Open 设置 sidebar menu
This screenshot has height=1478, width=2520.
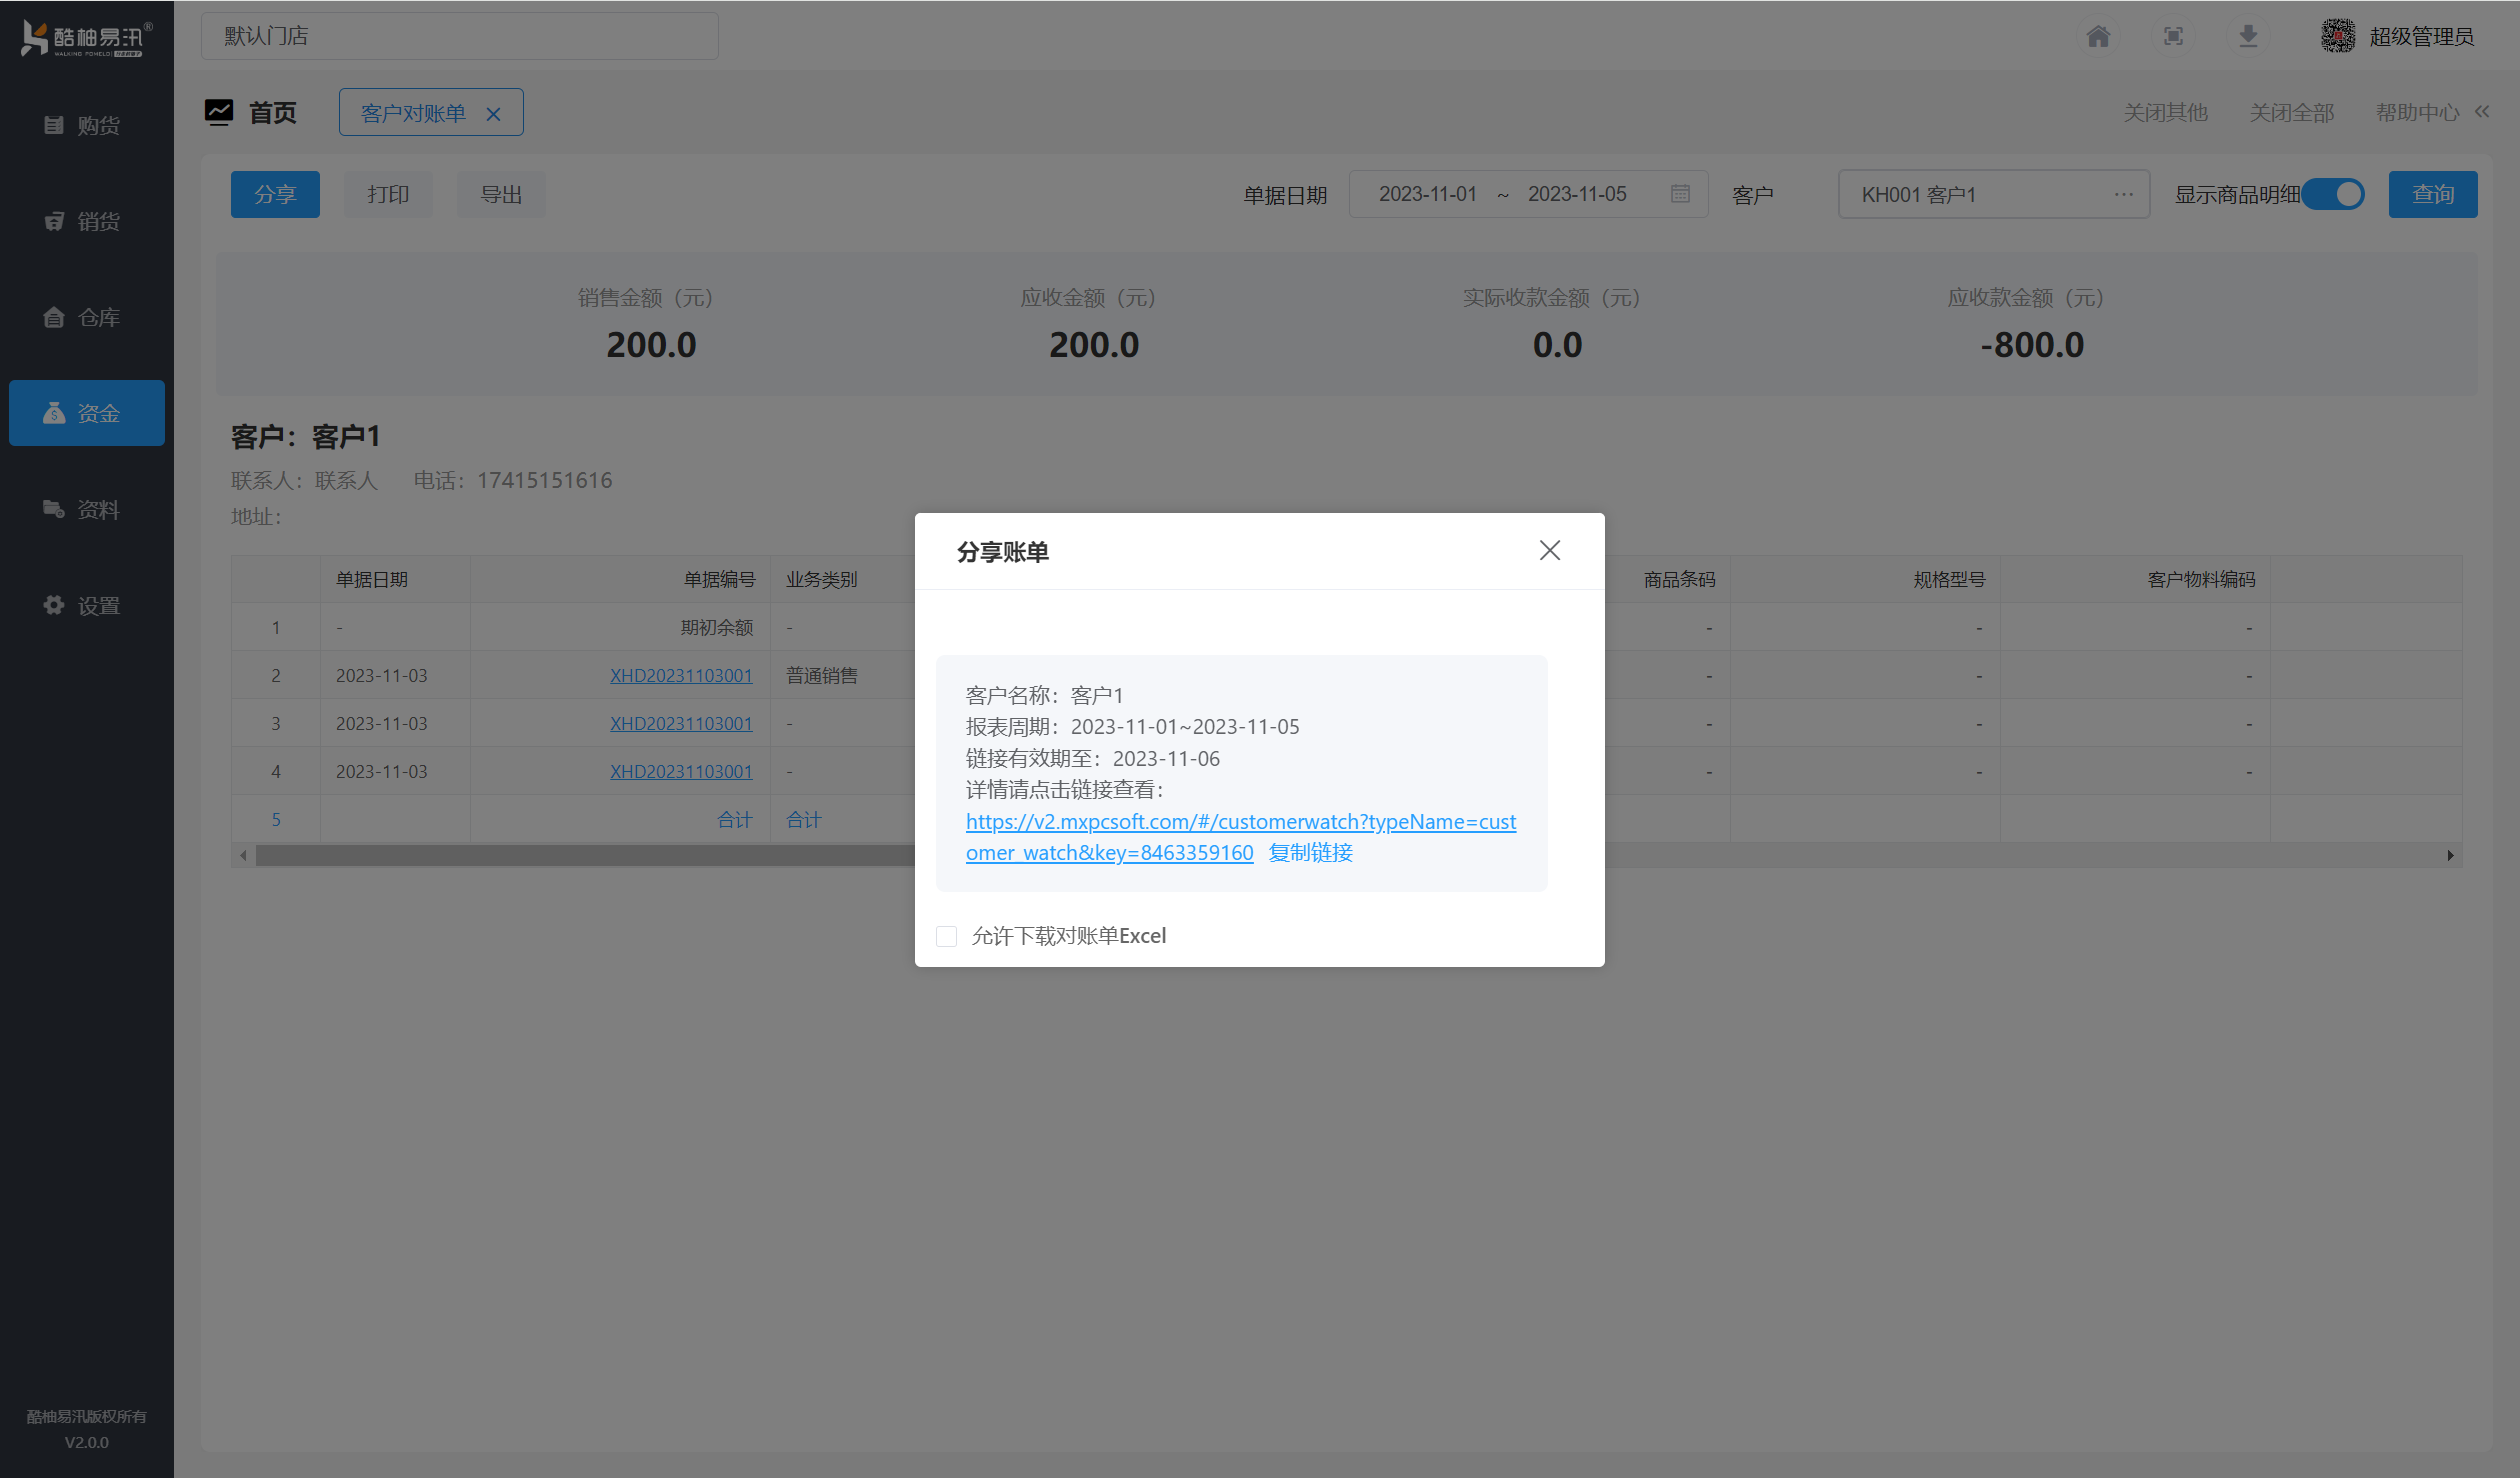click(87, 605)
